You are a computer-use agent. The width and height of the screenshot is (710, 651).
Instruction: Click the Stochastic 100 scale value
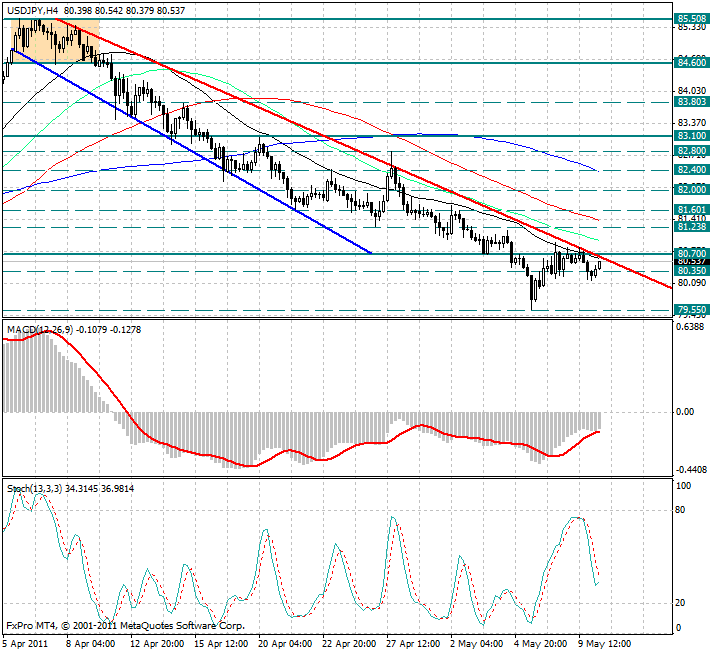683,486
